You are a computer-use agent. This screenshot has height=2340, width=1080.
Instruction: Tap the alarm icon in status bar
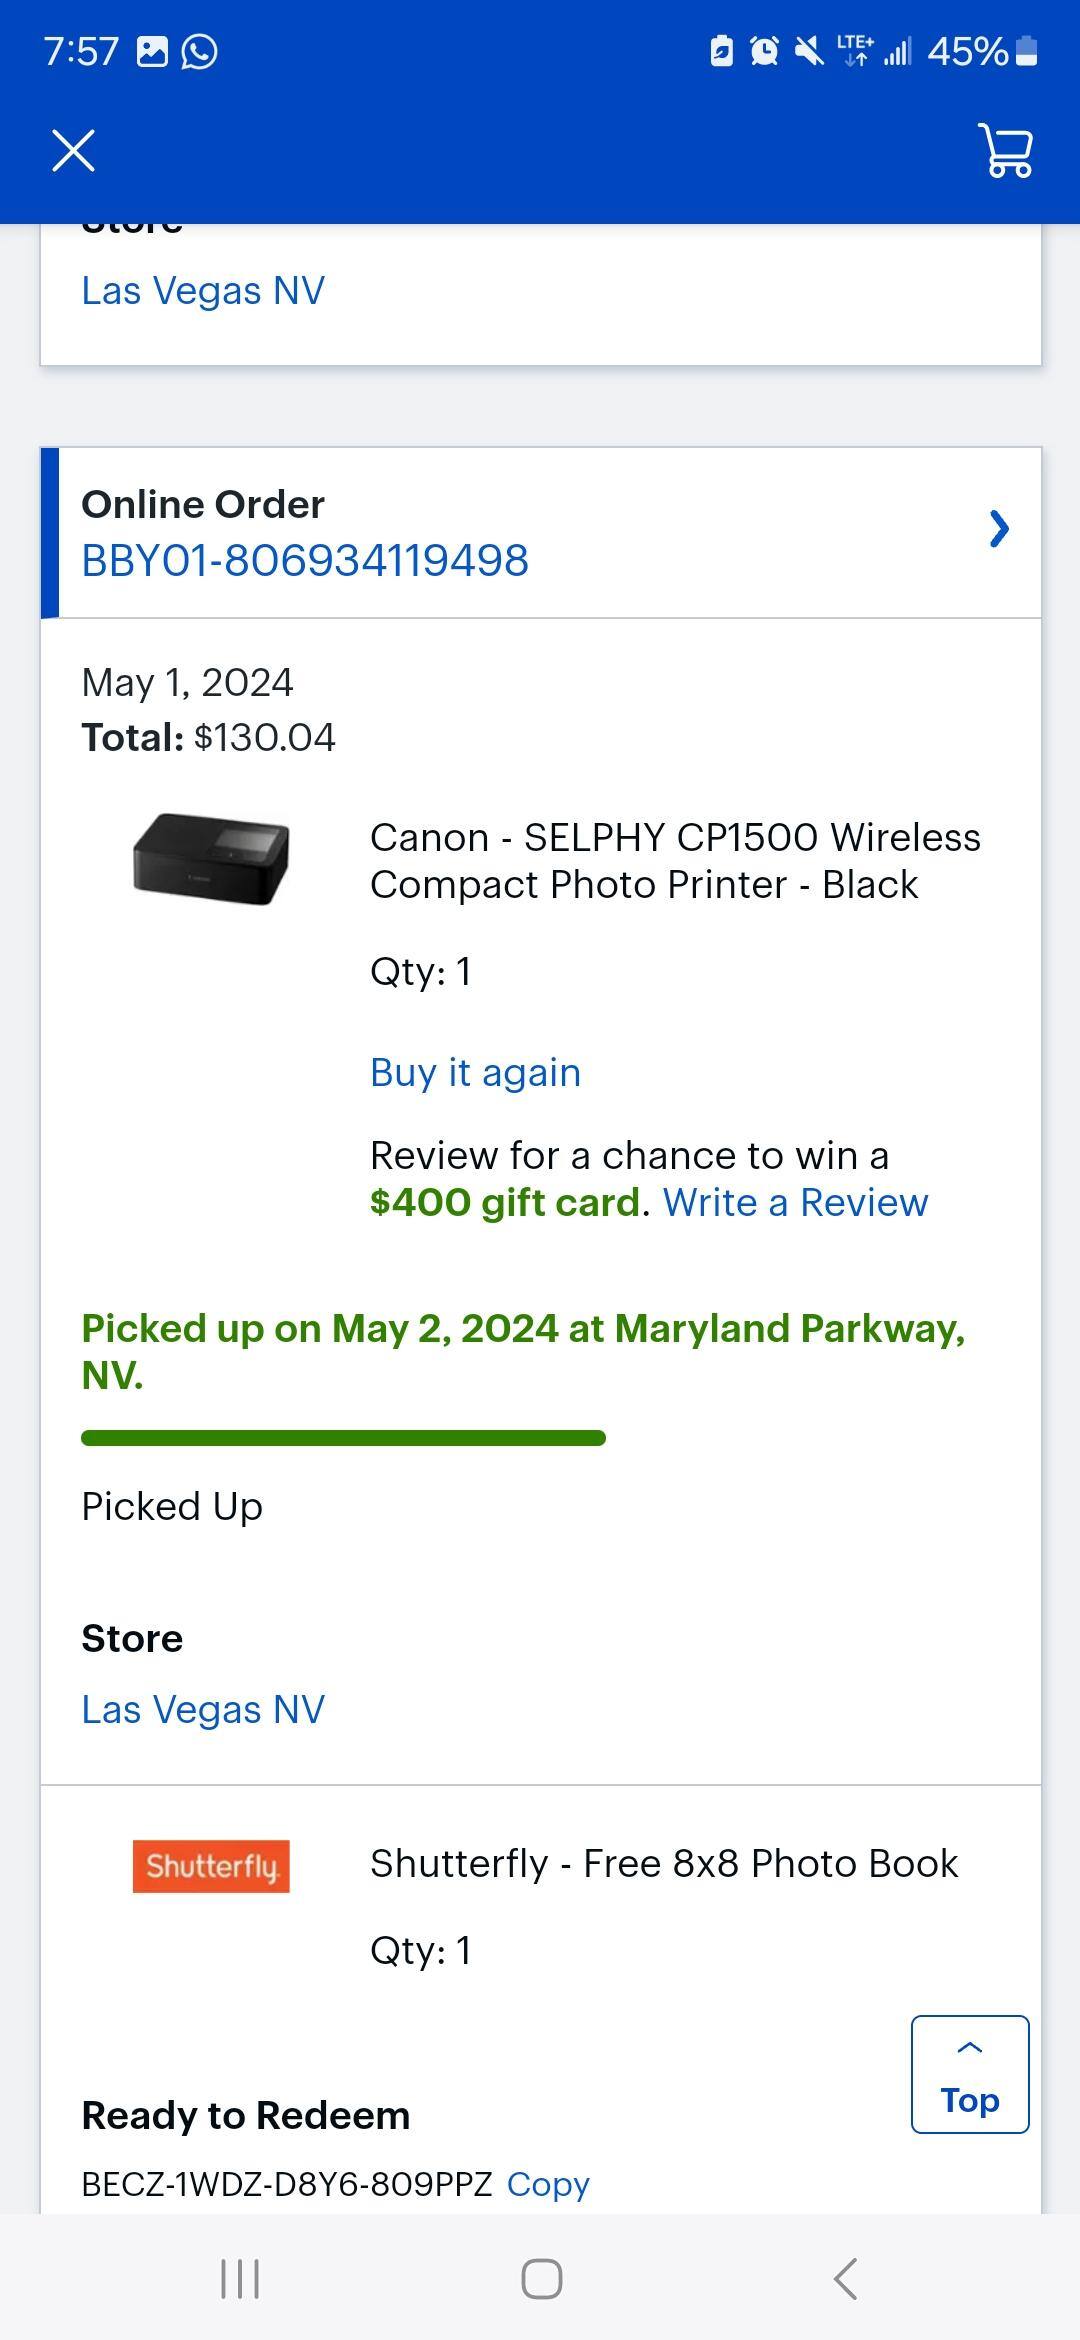click(763, 50)
